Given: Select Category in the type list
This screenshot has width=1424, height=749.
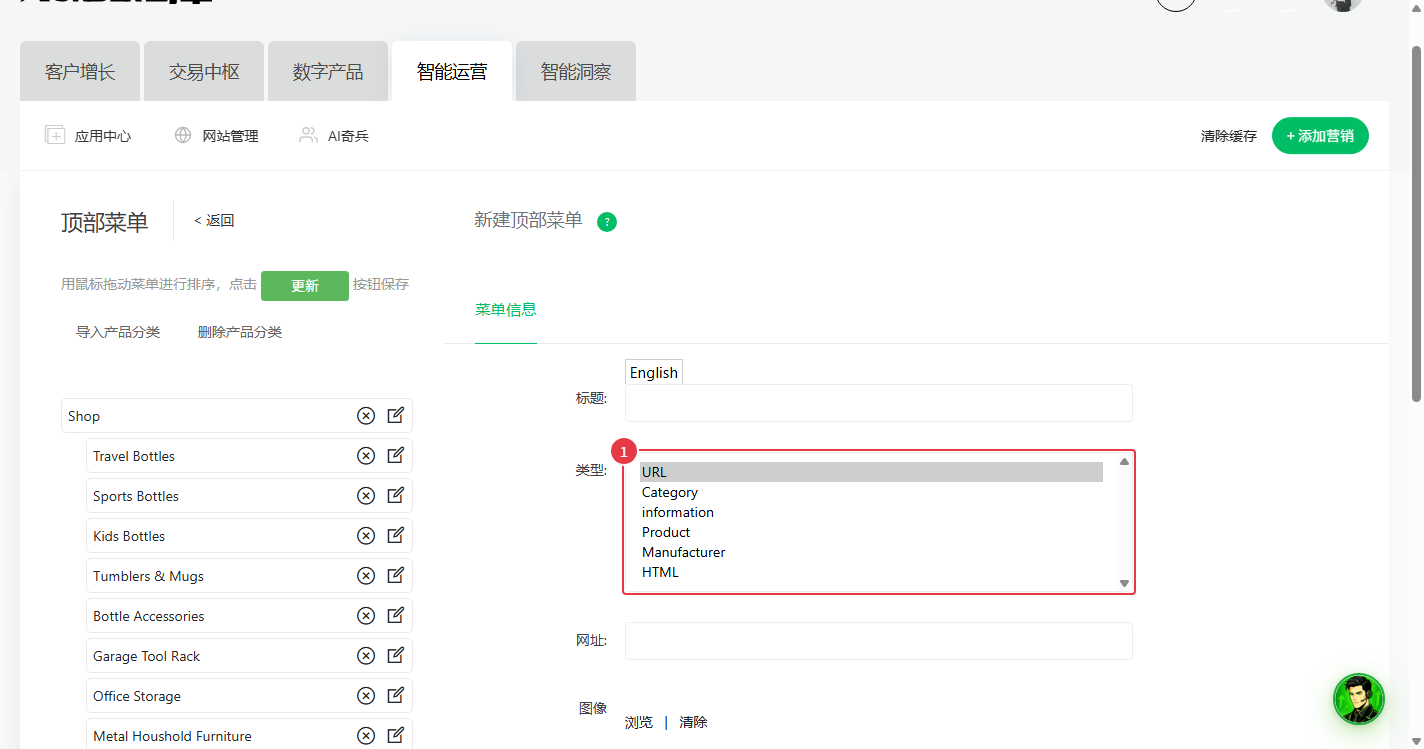Looking at the screenshot, I should pyautogui.click(x=871, y=492).
